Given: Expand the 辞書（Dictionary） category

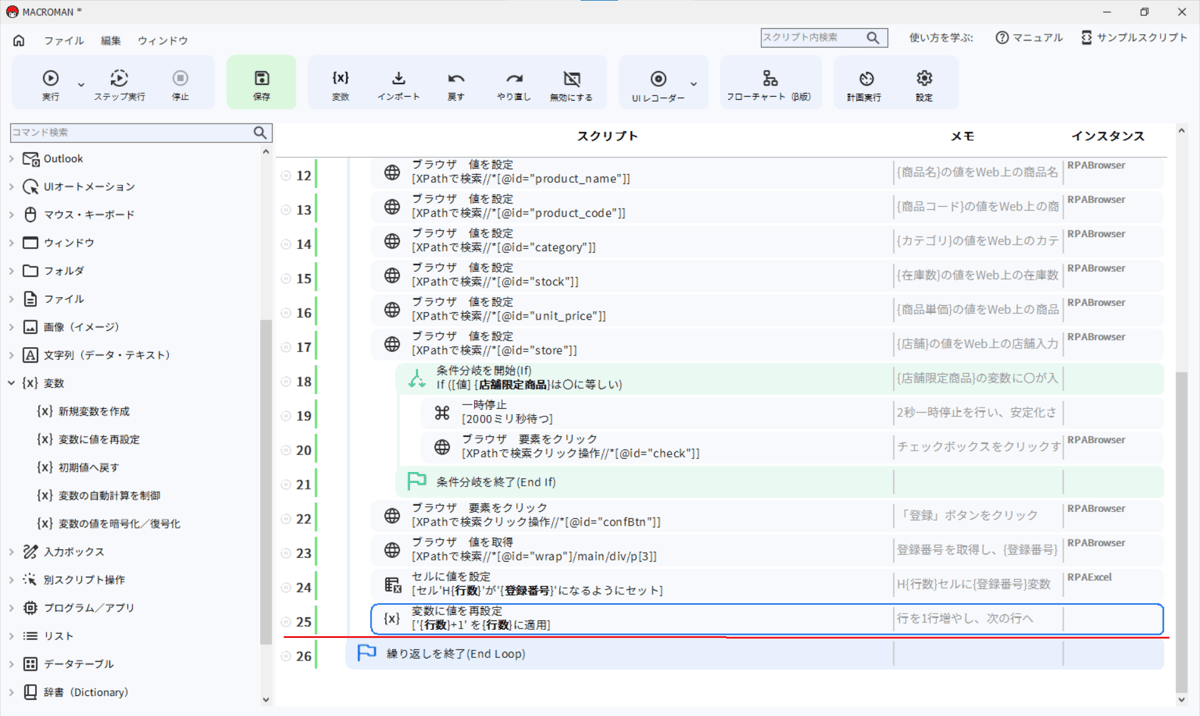Looking at the screenshot, I should (x=12, y=692).
